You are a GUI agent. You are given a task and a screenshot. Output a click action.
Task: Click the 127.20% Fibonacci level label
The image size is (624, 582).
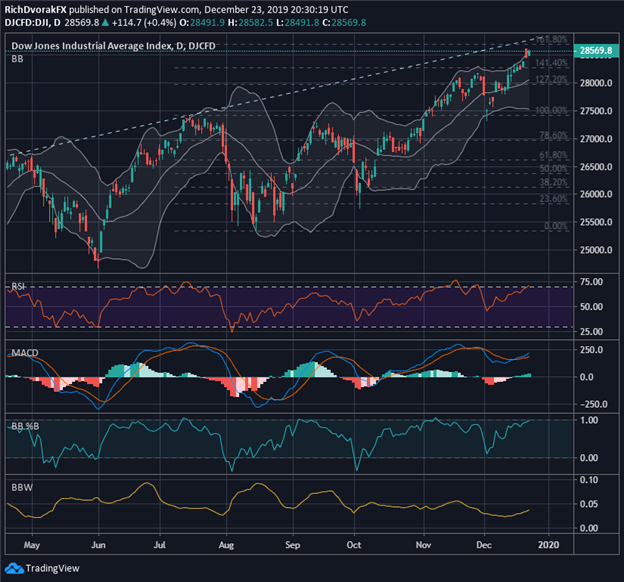(x=552, y=80)
